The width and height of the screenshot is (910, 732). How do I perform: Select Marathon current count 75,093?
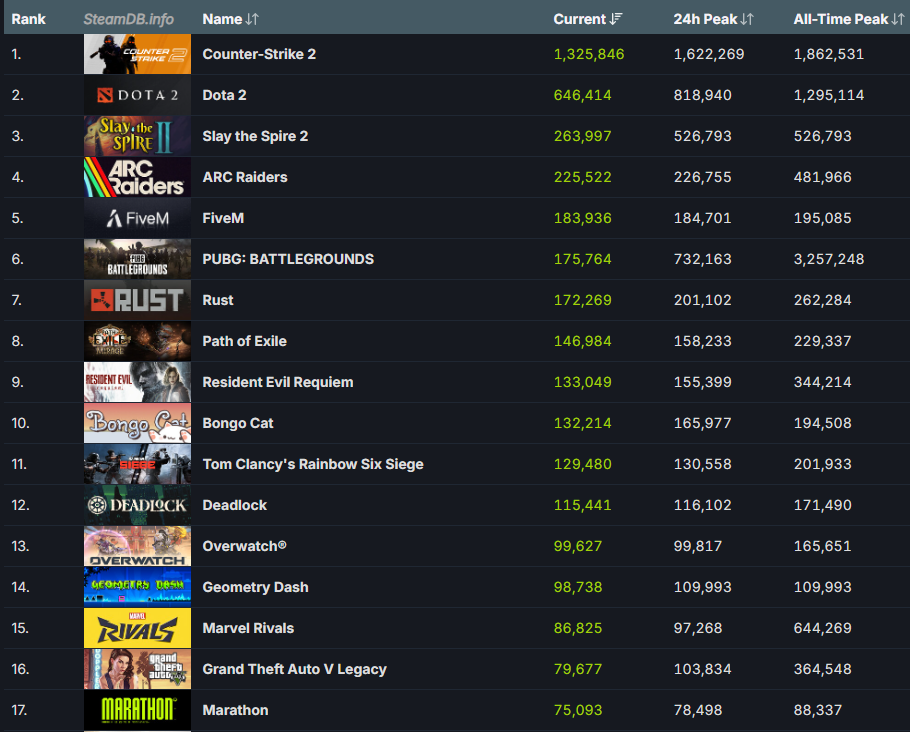577,711
